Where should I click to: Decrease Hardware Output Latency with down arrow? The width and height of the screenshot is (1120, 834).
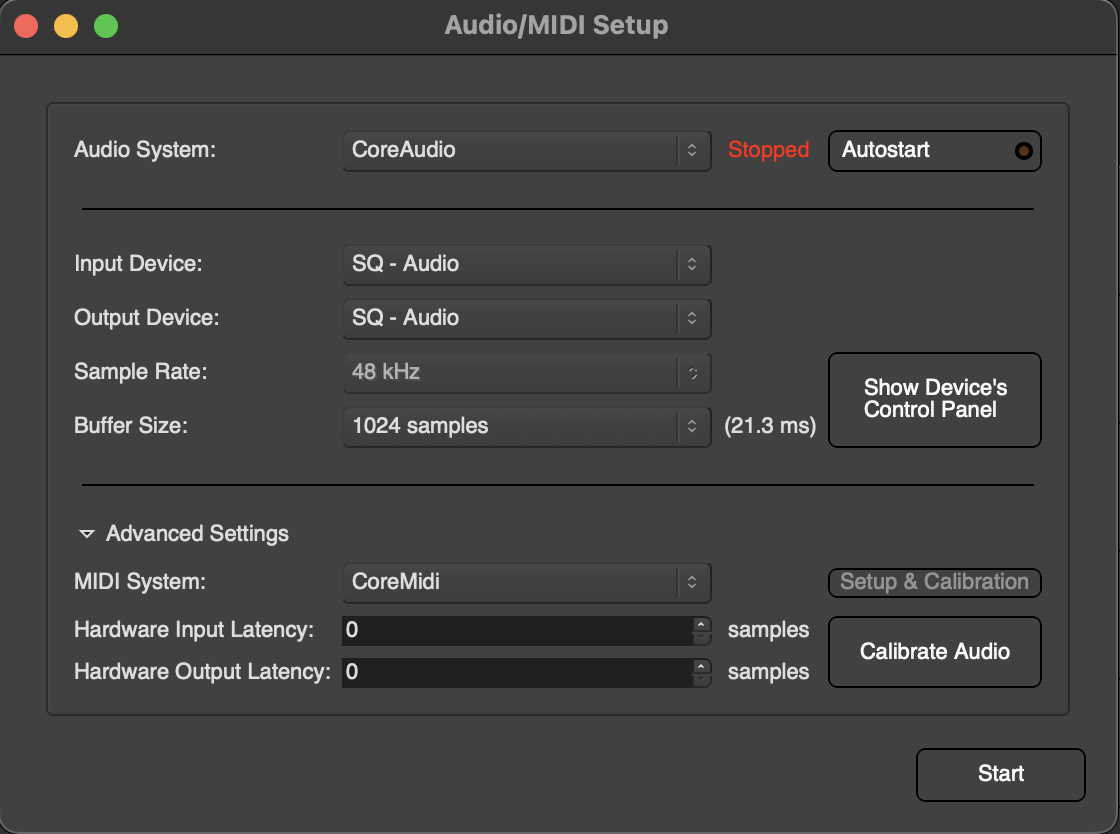pyautogui.click(x=702, y=679)
